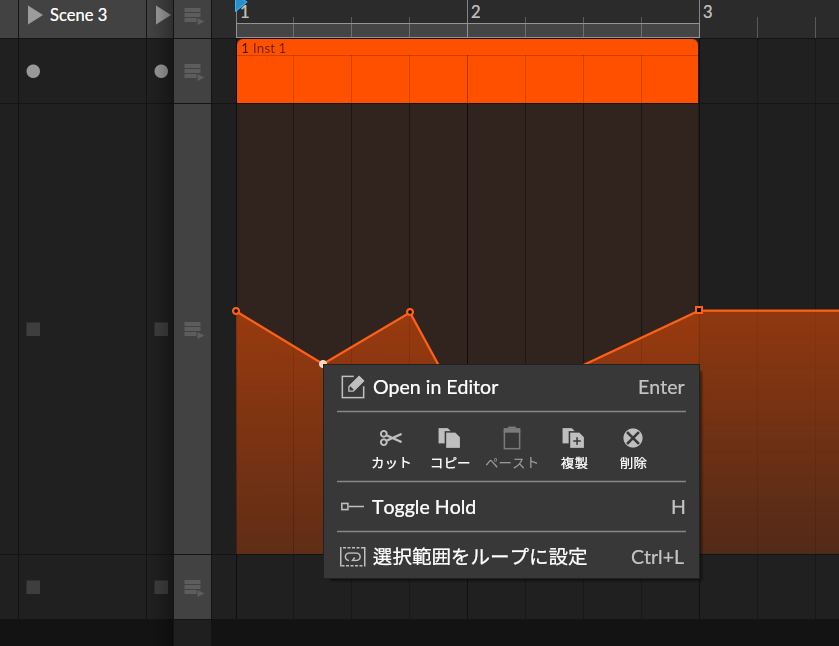
Task: Click the Delete (削除) icon
Action: (633, 439)
